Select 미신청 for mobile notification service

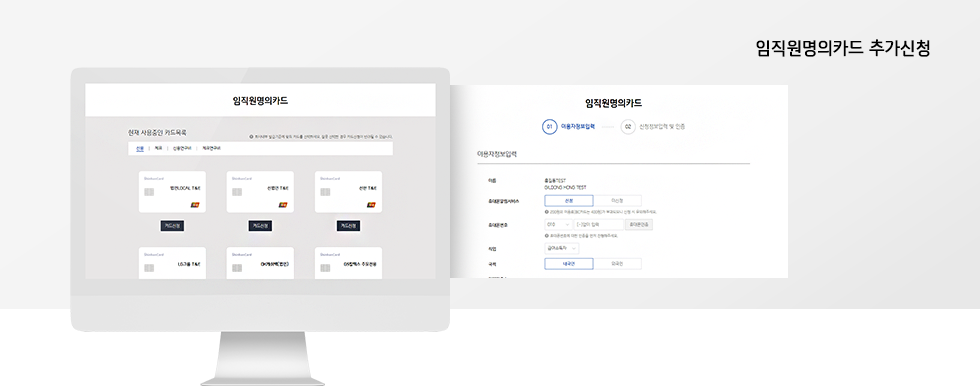click(617, 201)
